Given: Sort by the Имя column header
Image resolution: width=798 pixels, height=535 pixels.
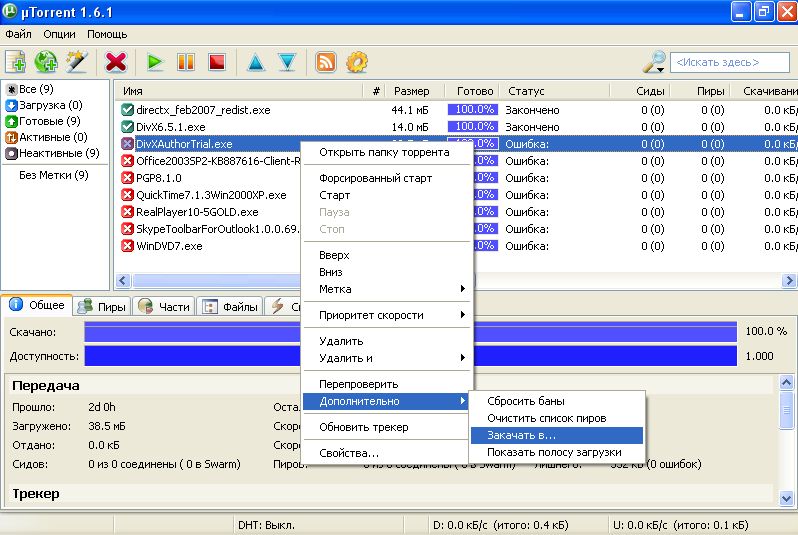Looking at the screenshot, I should 239,91.
